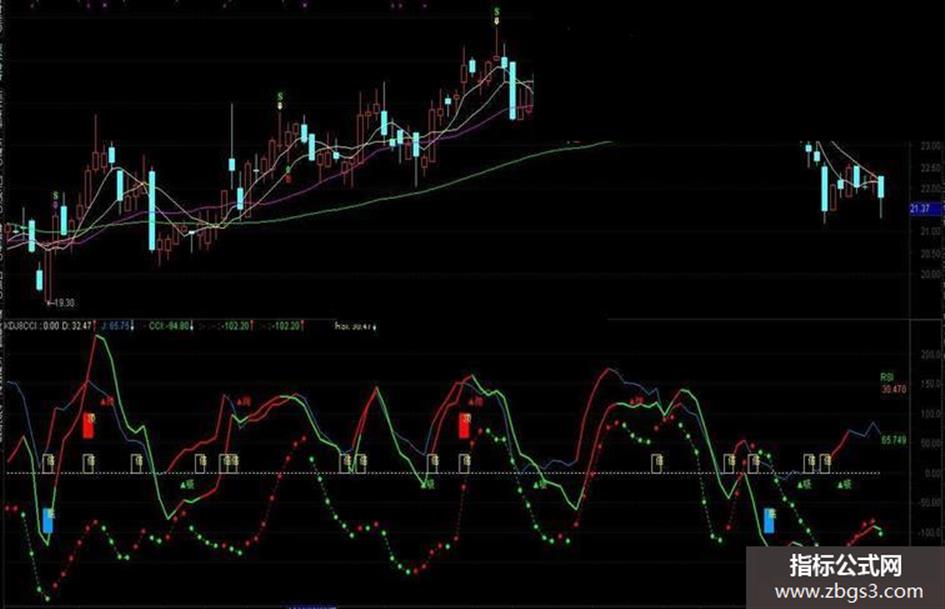
Task: Click the blue block marker near the chart's left edge
Action: click(48, 520)
